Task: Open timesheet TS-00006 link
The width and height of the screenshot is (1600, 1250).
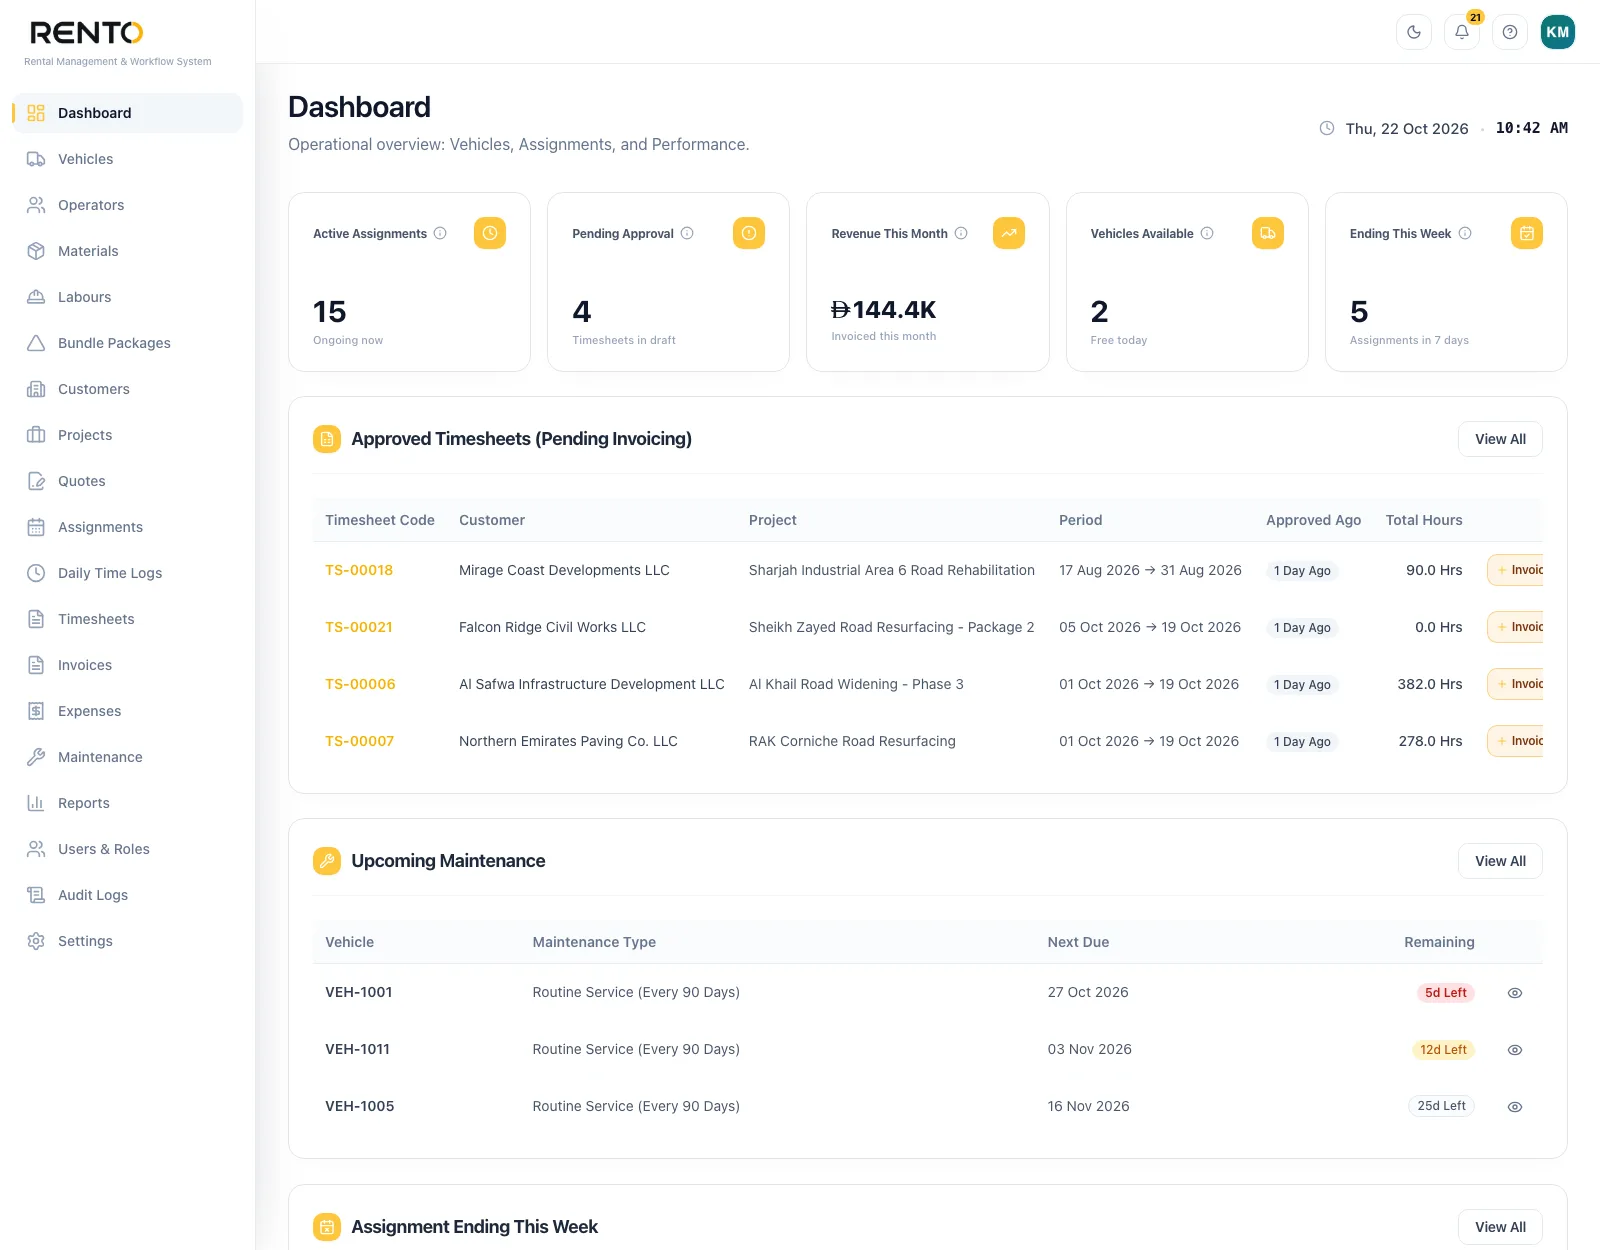Action: coord(360,684)
